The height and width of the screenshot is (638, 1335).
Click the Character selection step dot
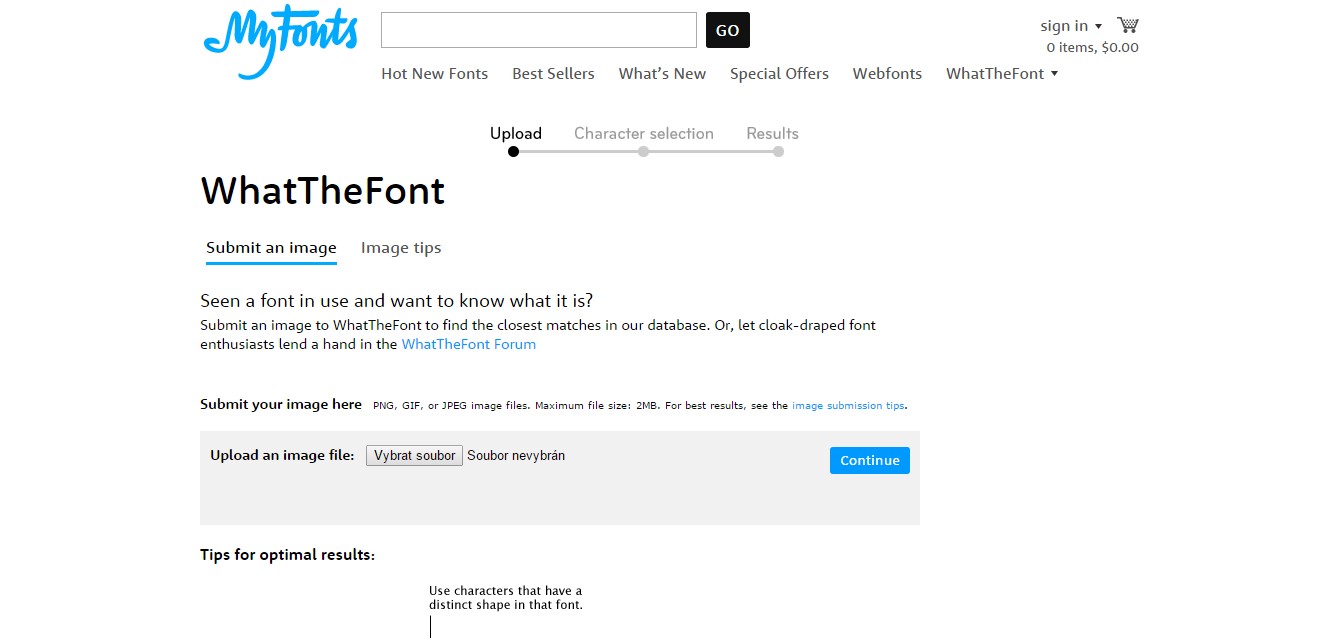coord(643,152)
